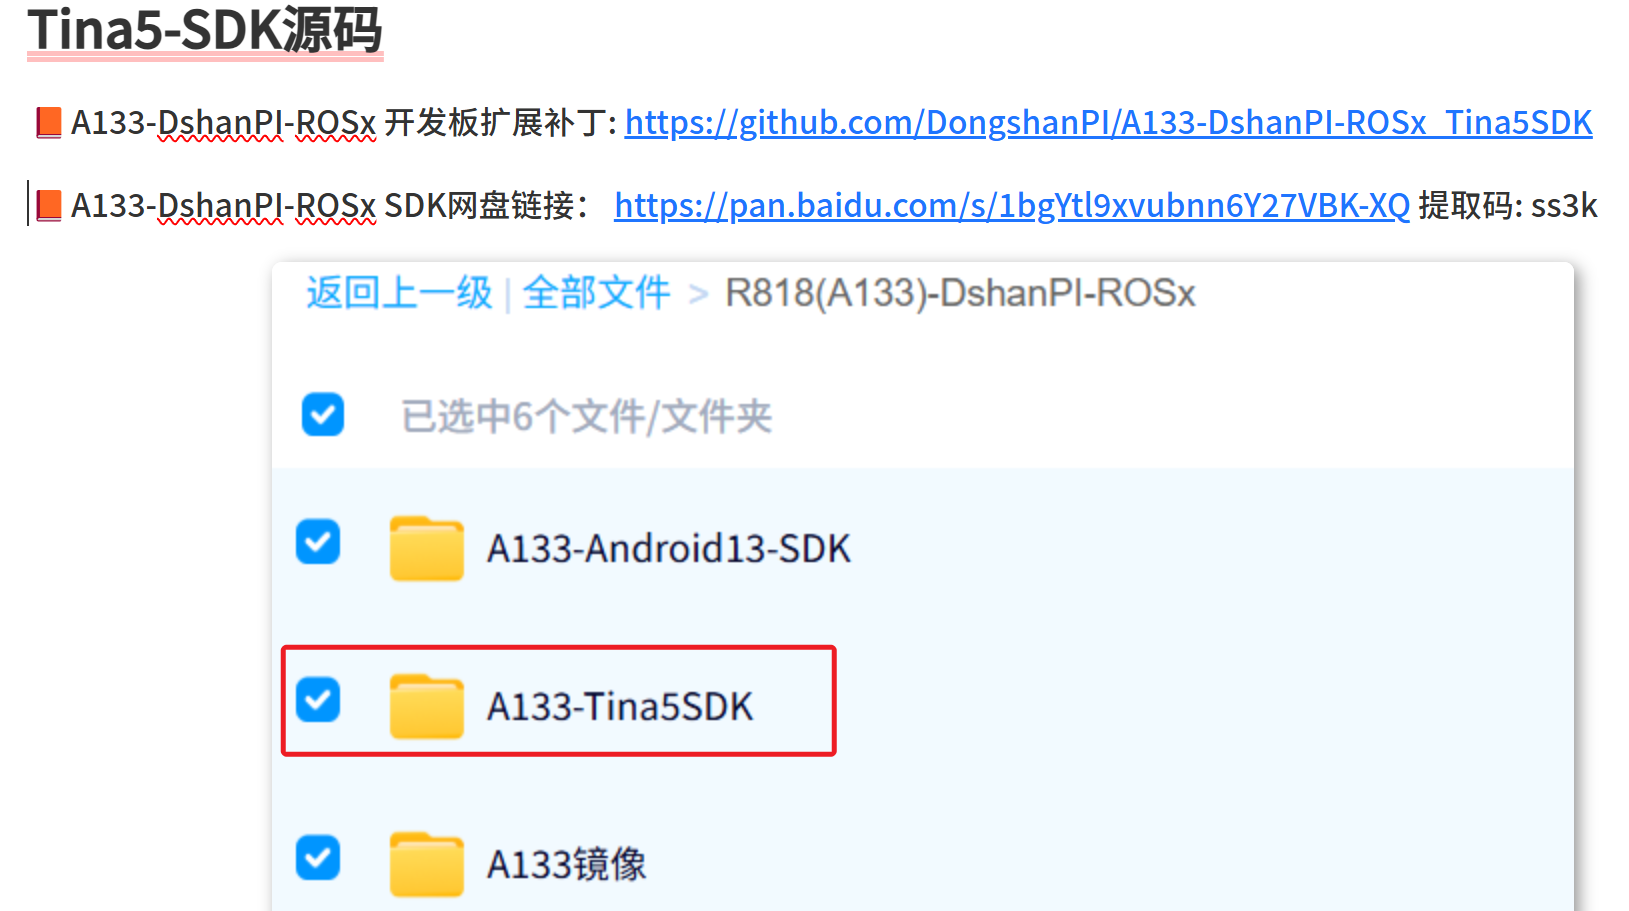Click the book icon beside 开发板扩展补丁
The width and height of the screenshot is (1629, 911).
pos(49,123)
